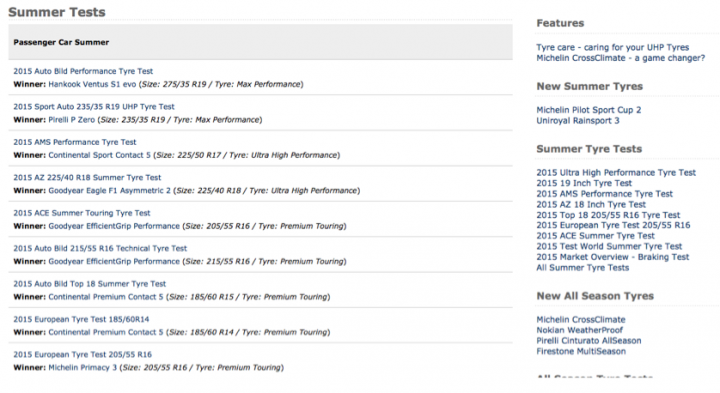The width and height of the screenshot is (720, 393).
Task: Click the Pirelli P Zero winner link
Action: pos(72,120)
